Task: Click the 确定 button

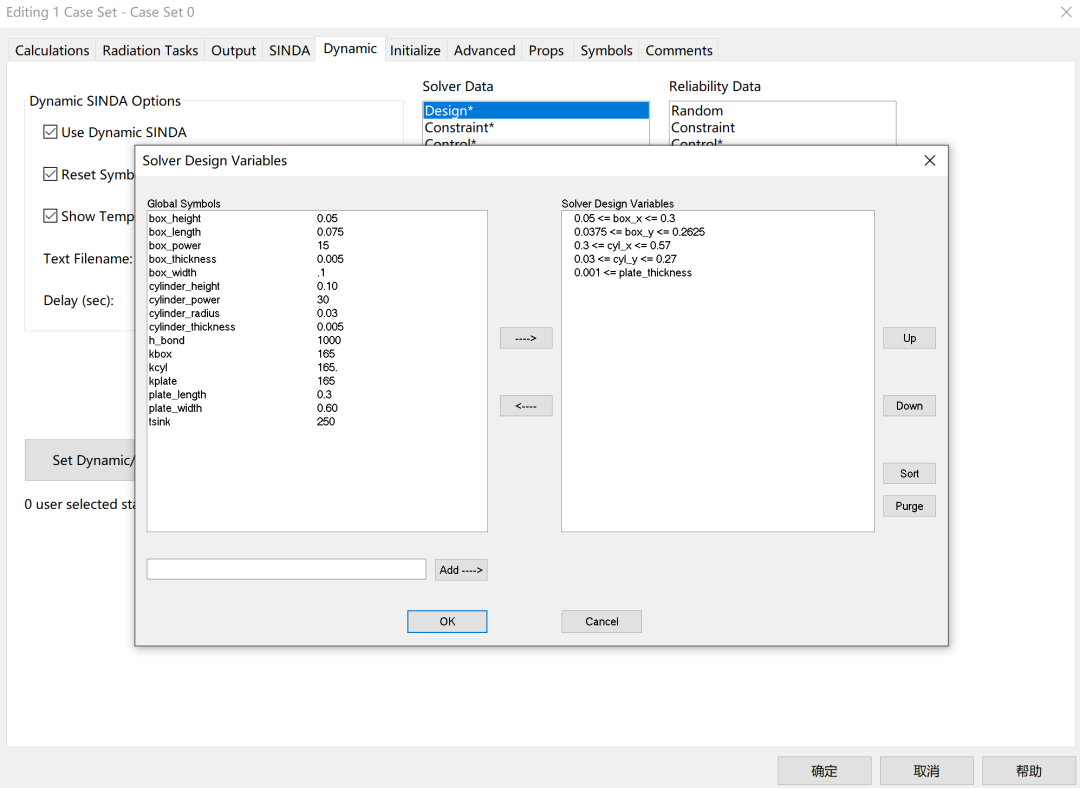Action: point(824,771)
